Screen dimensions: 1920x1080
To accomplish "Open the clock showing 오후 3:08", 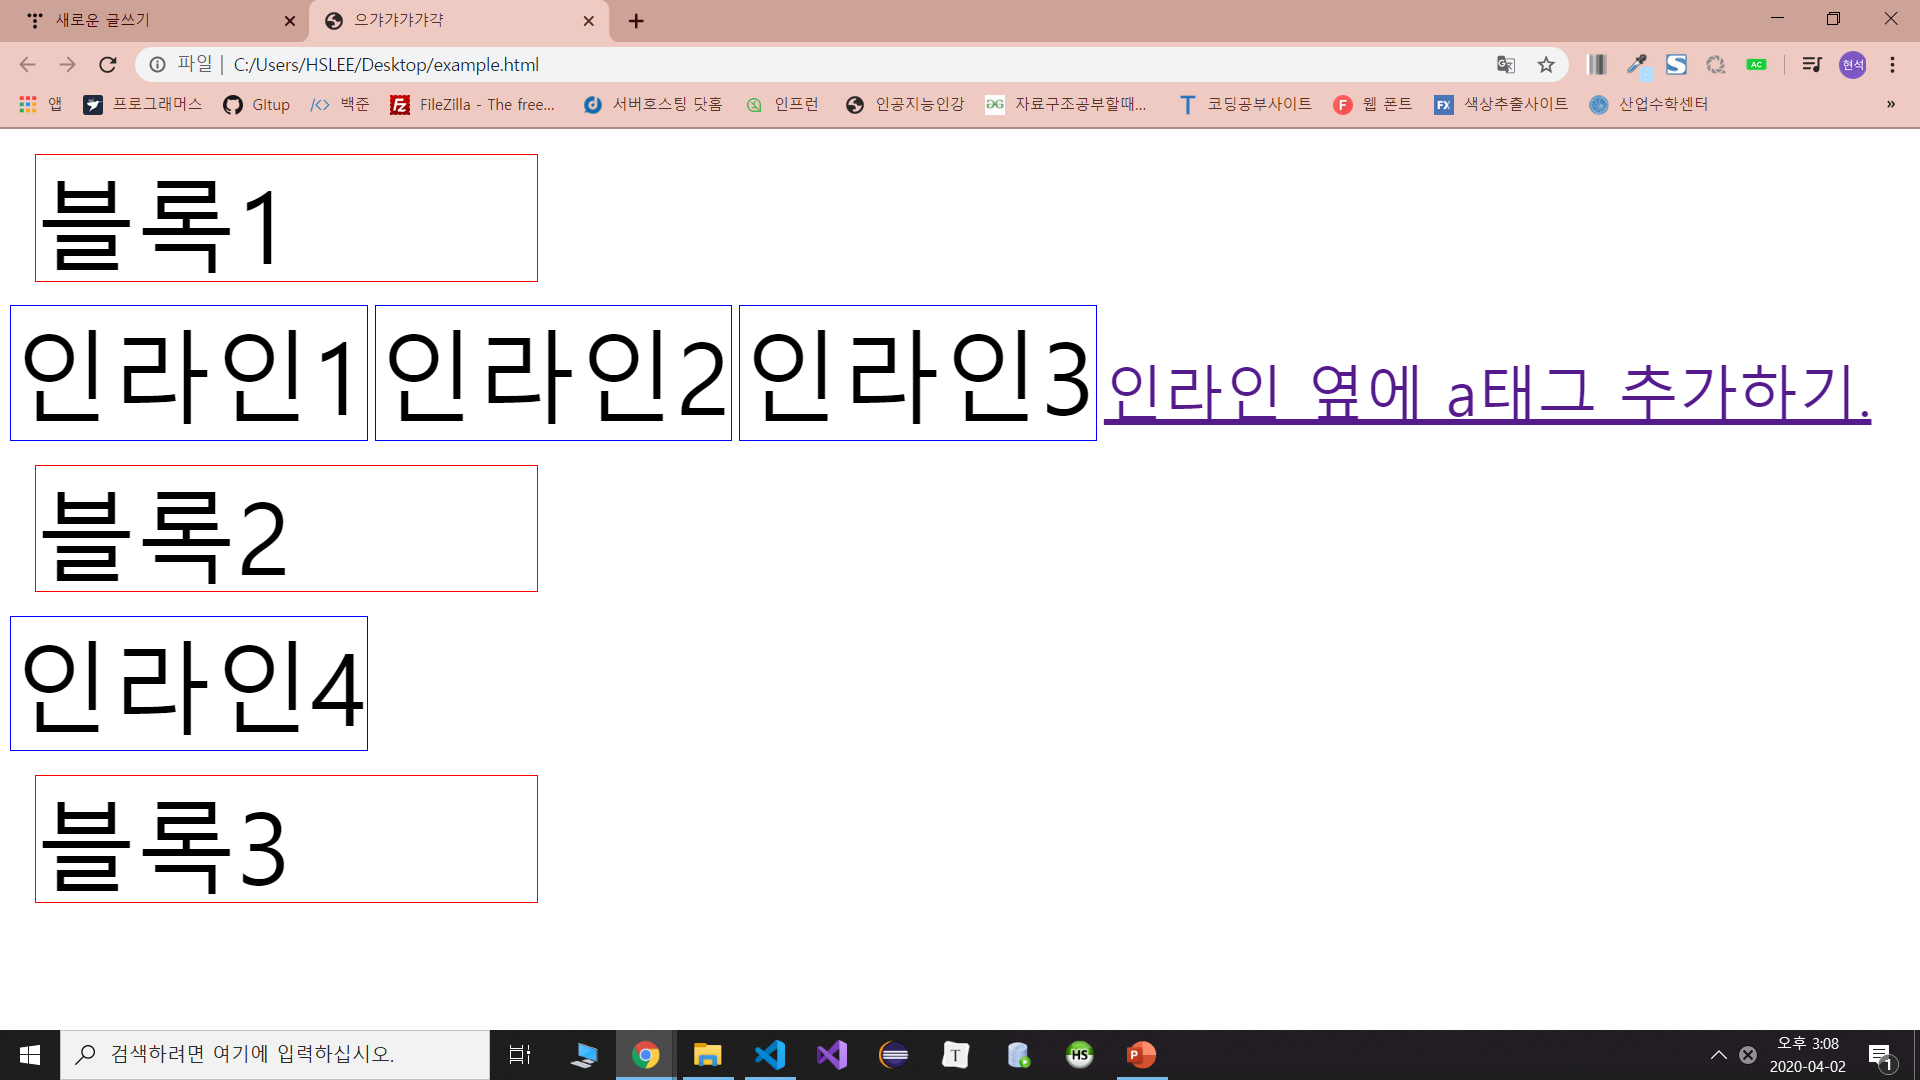I will tap(1808, 1055).
